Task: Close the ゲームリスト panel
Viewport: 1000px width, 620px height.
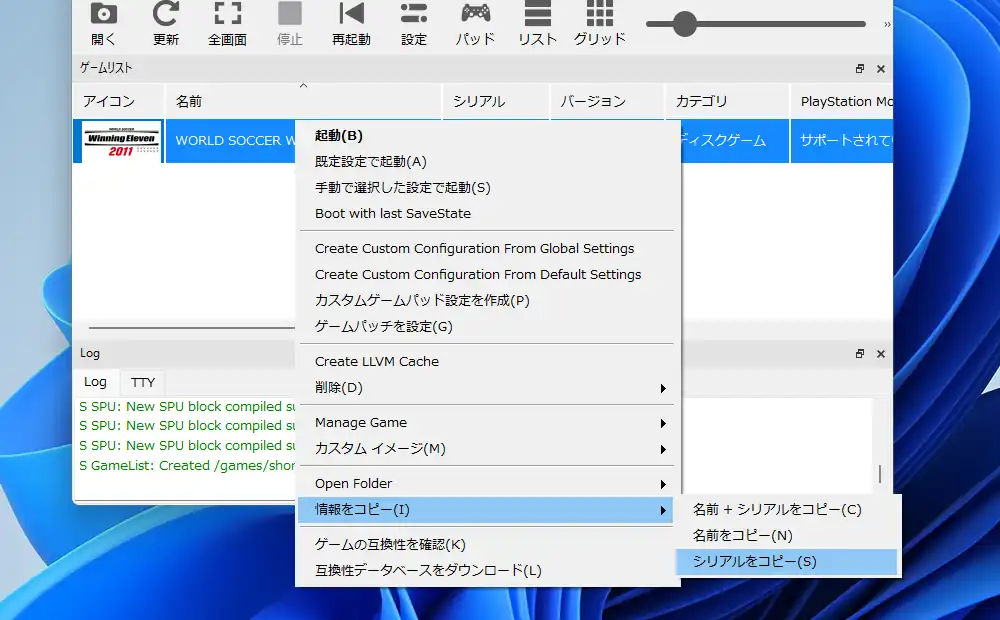Action: tap(881, 69)
